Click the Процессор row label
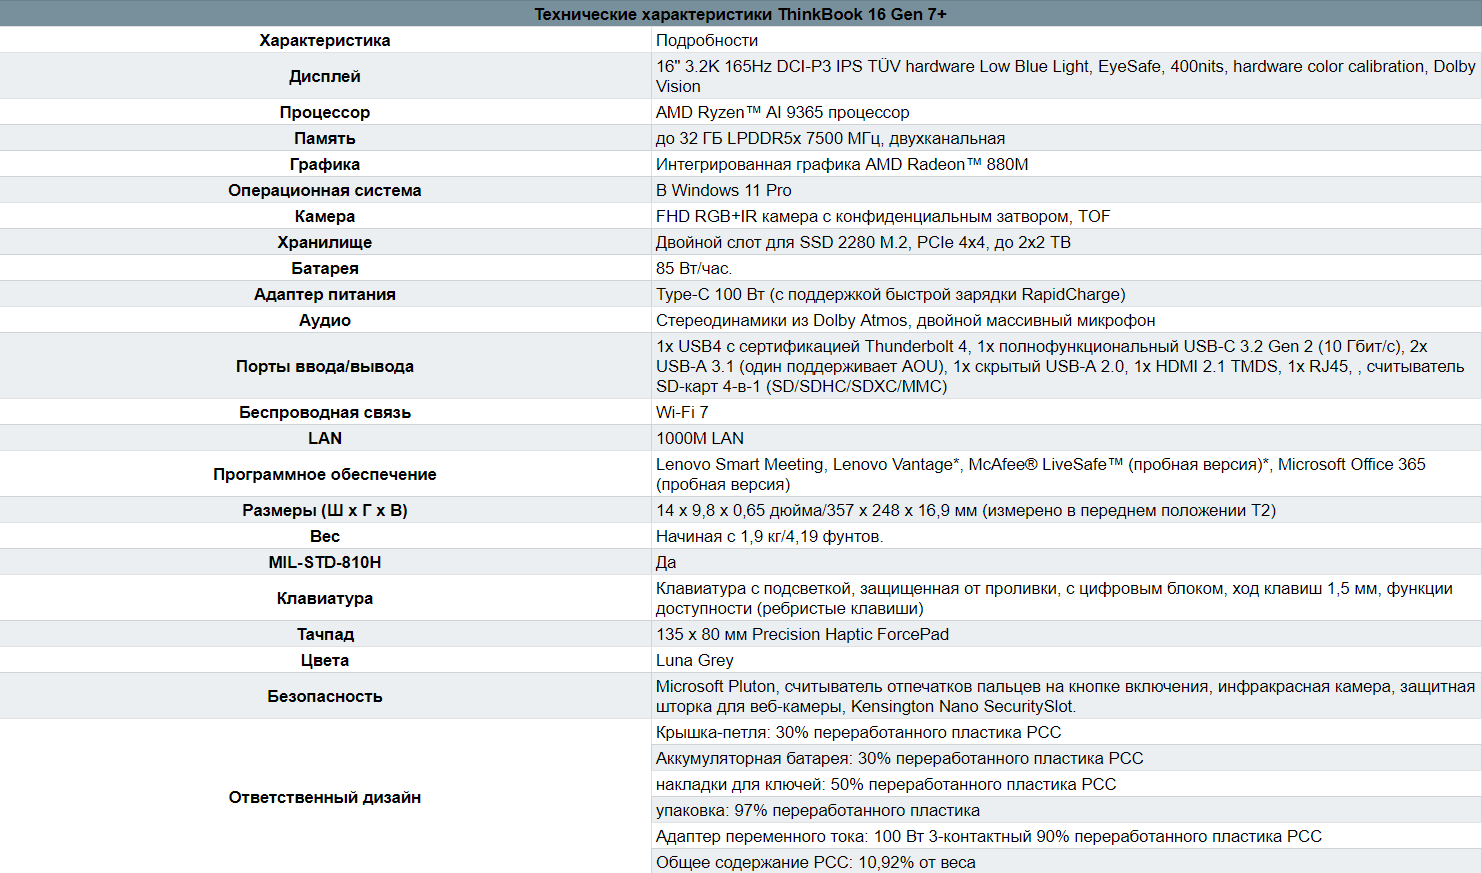The height and width of the screenshot is (873, 1482). tap(323, 112)
